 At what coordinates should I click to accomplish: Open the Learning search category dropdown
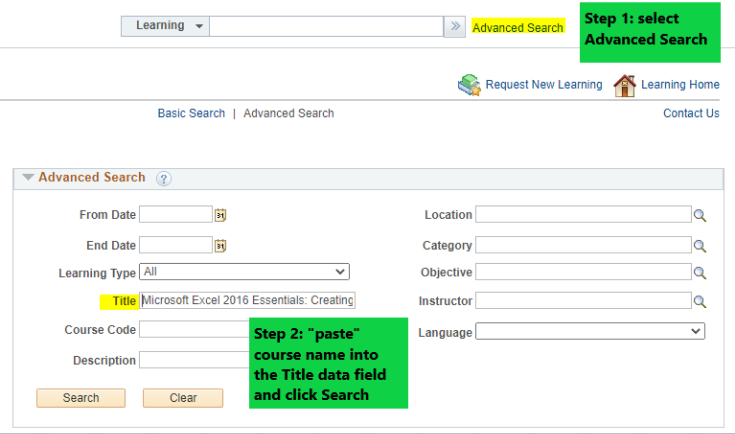tap(165, 26)
